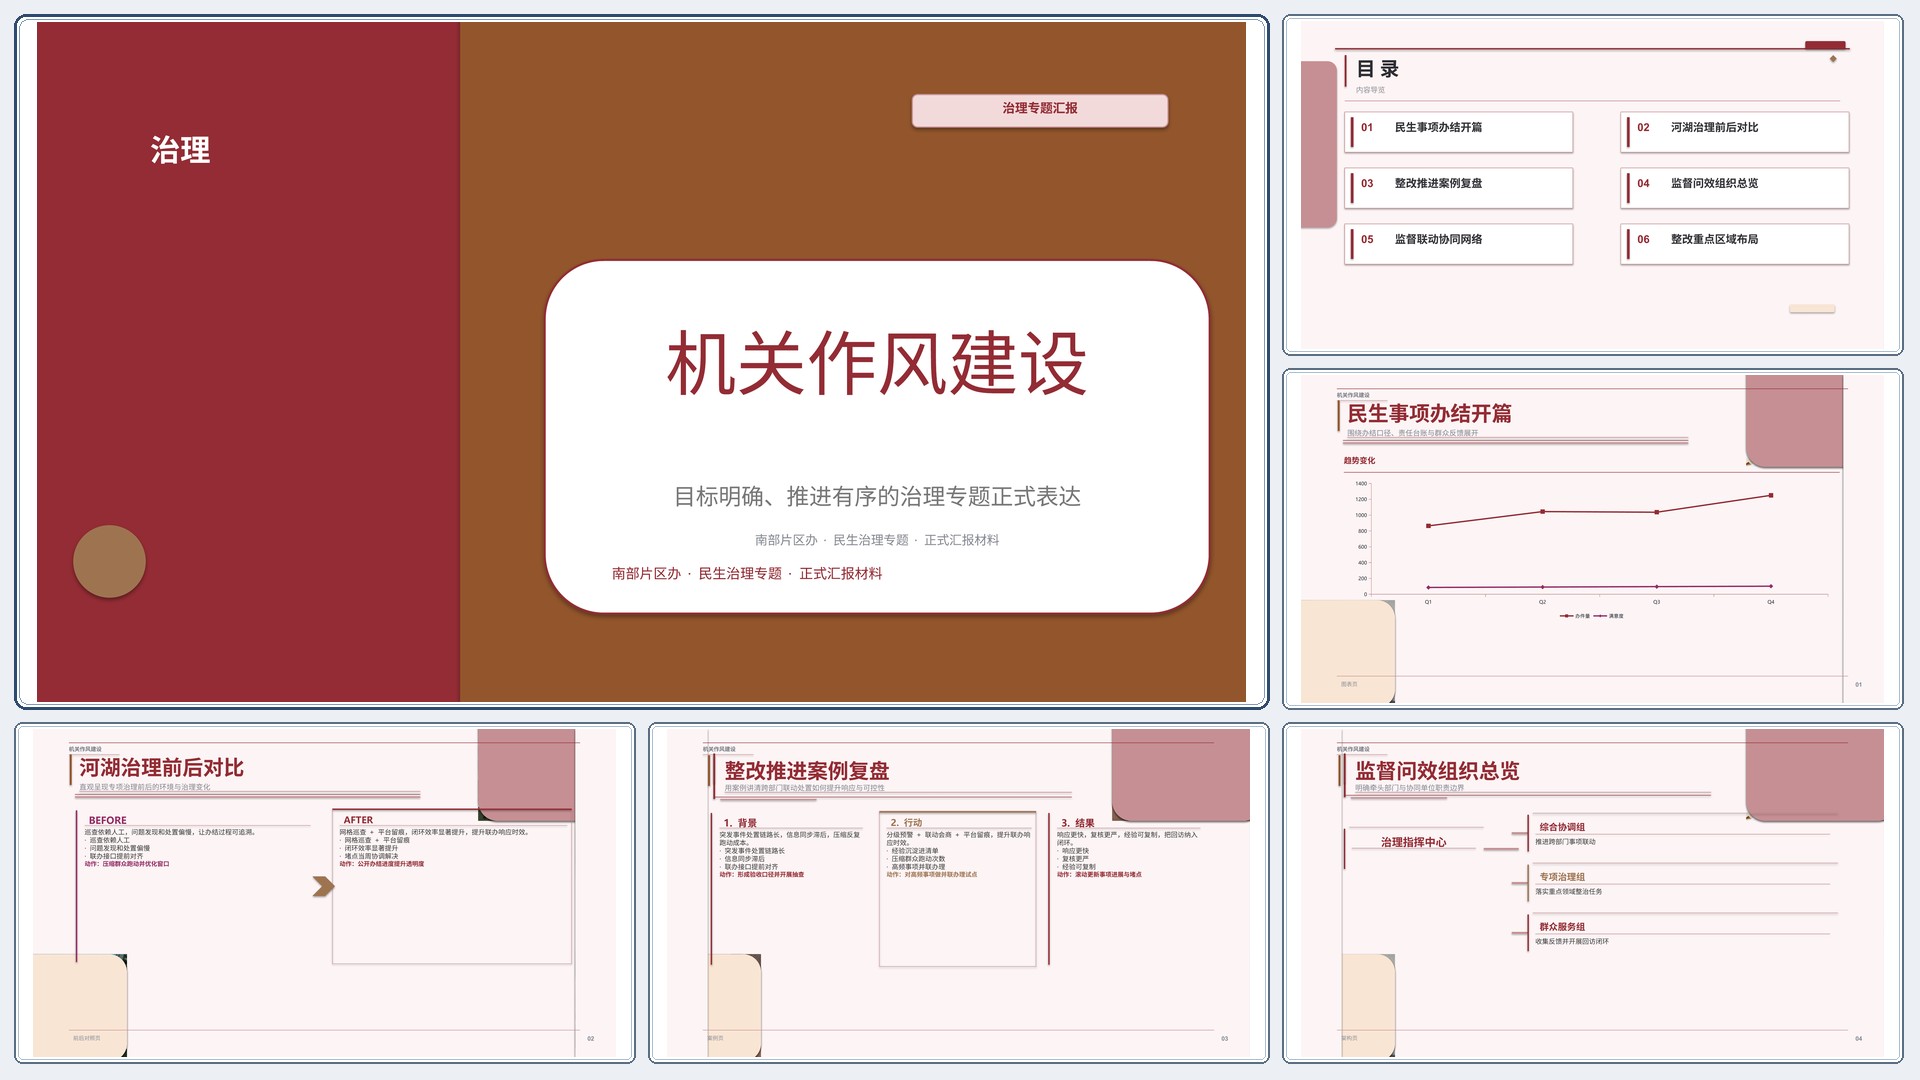The height and width of the screenshot is (1080, 1920).
Task: Click the 3. 结果 column heading
Action: click(1078, 823)
